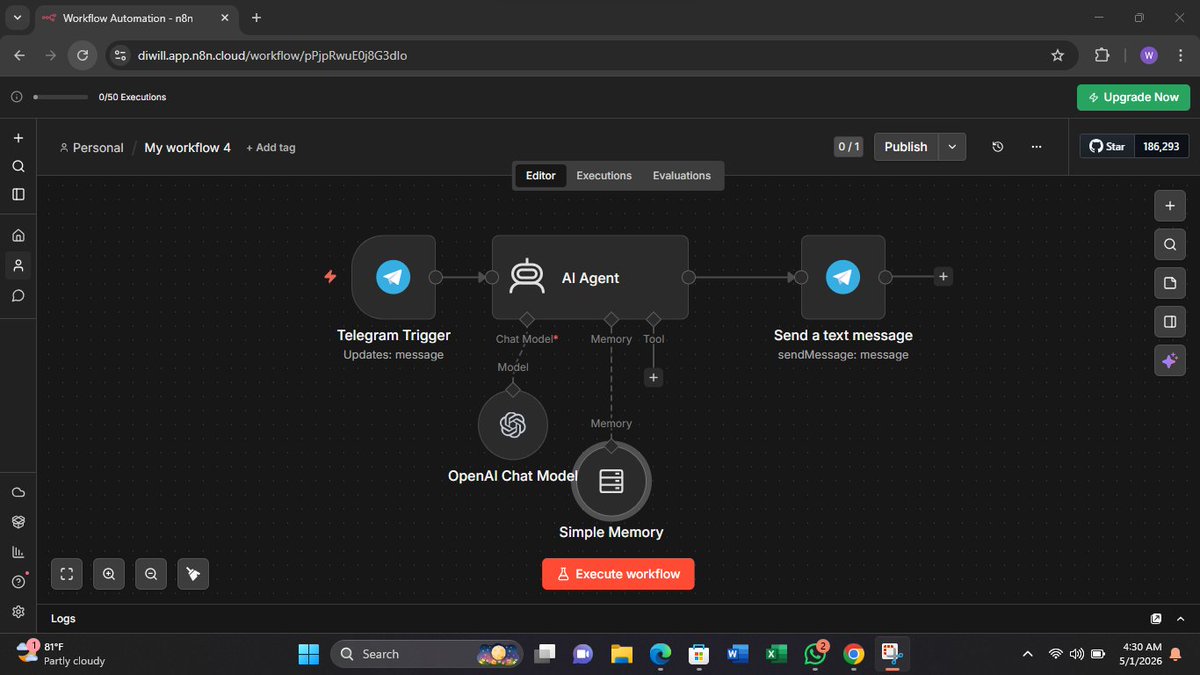1200x675 pixels.
Task: Open the browser tab list dropdown
Action: click(18, 18)
